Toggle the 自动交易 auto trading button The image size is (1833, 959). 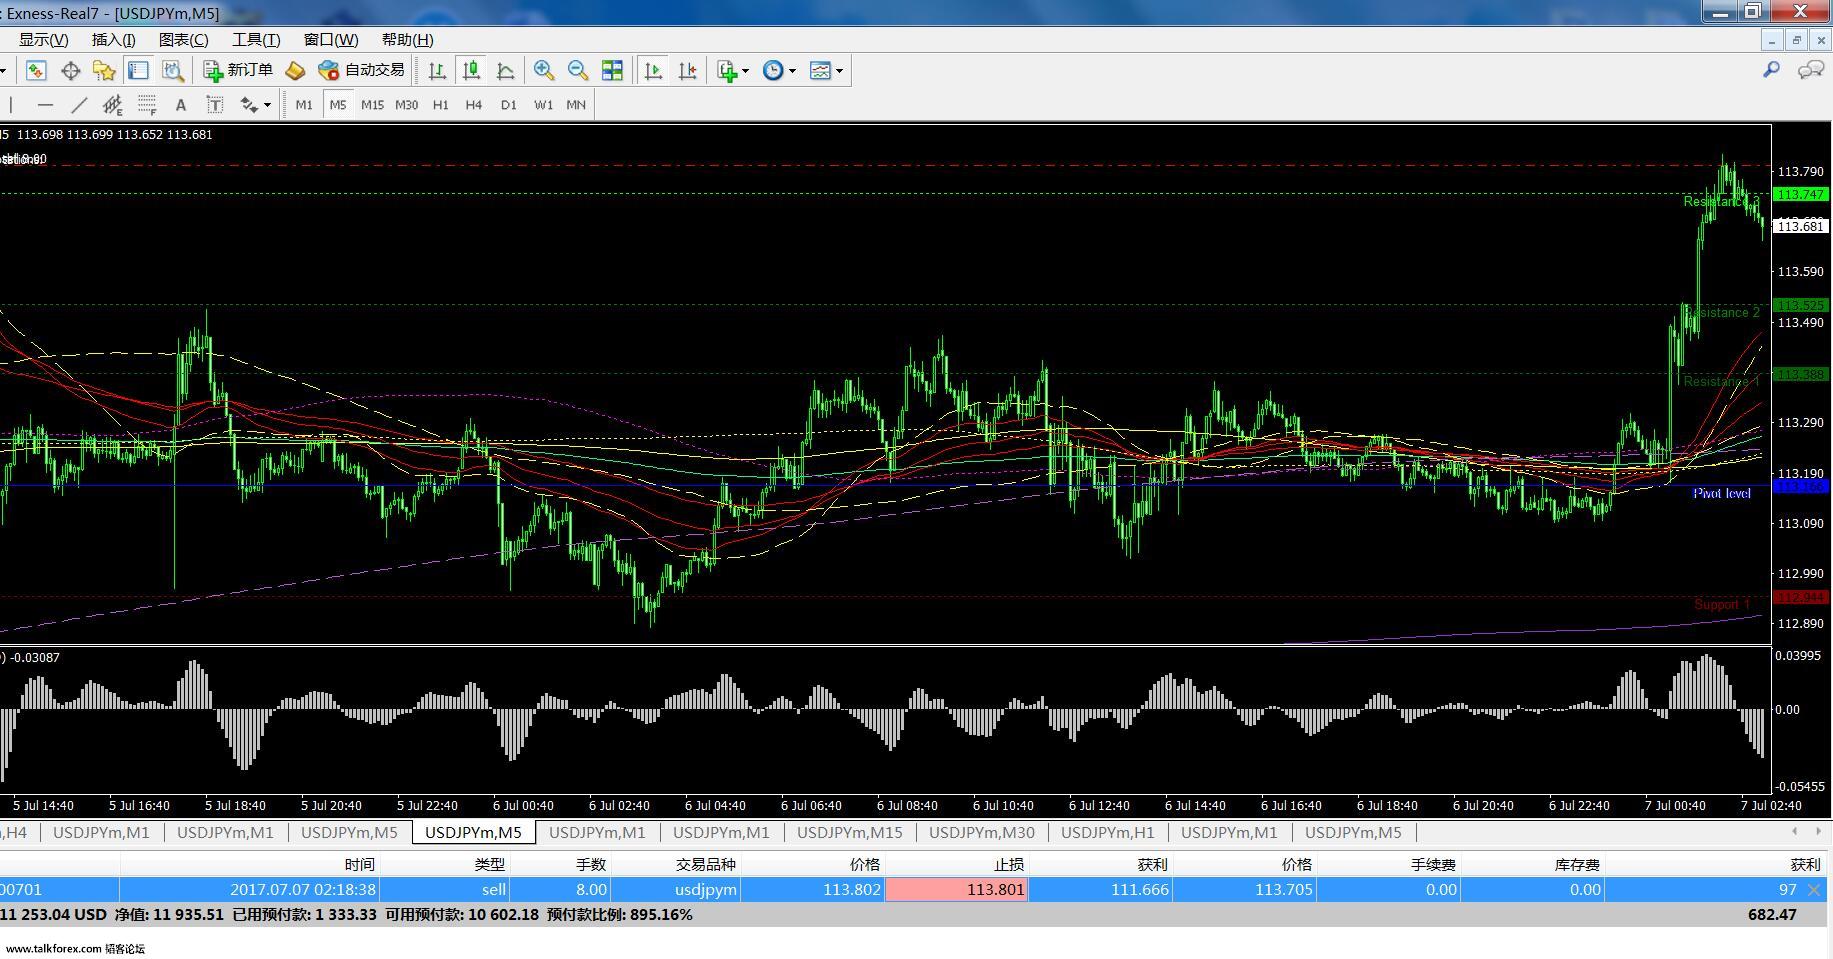361,70
